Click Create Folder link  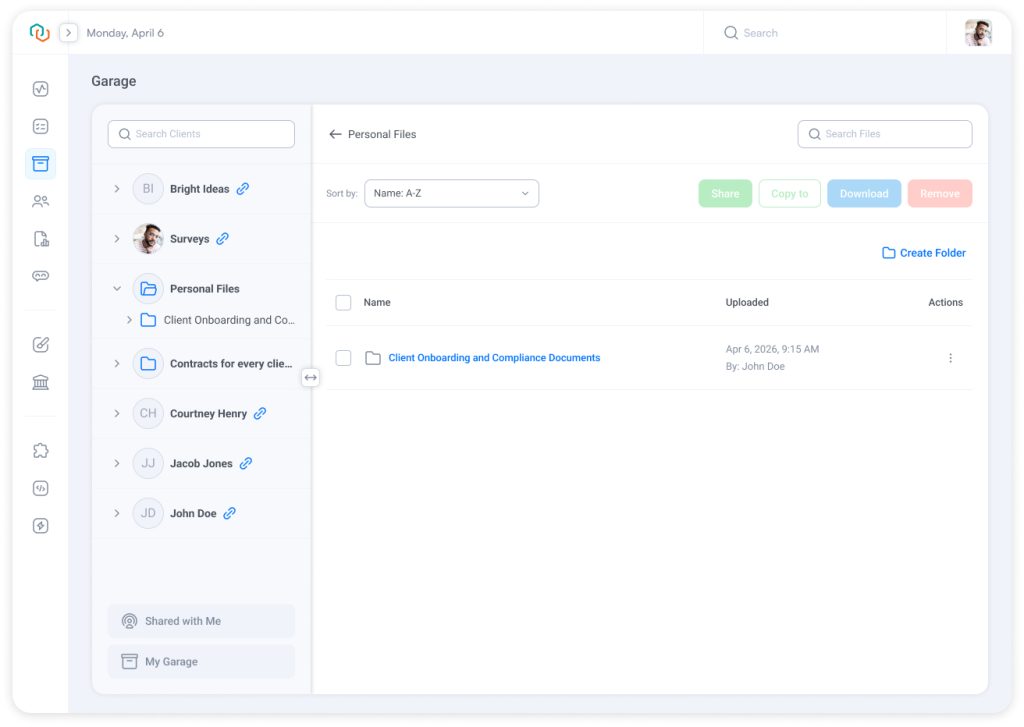924,253
